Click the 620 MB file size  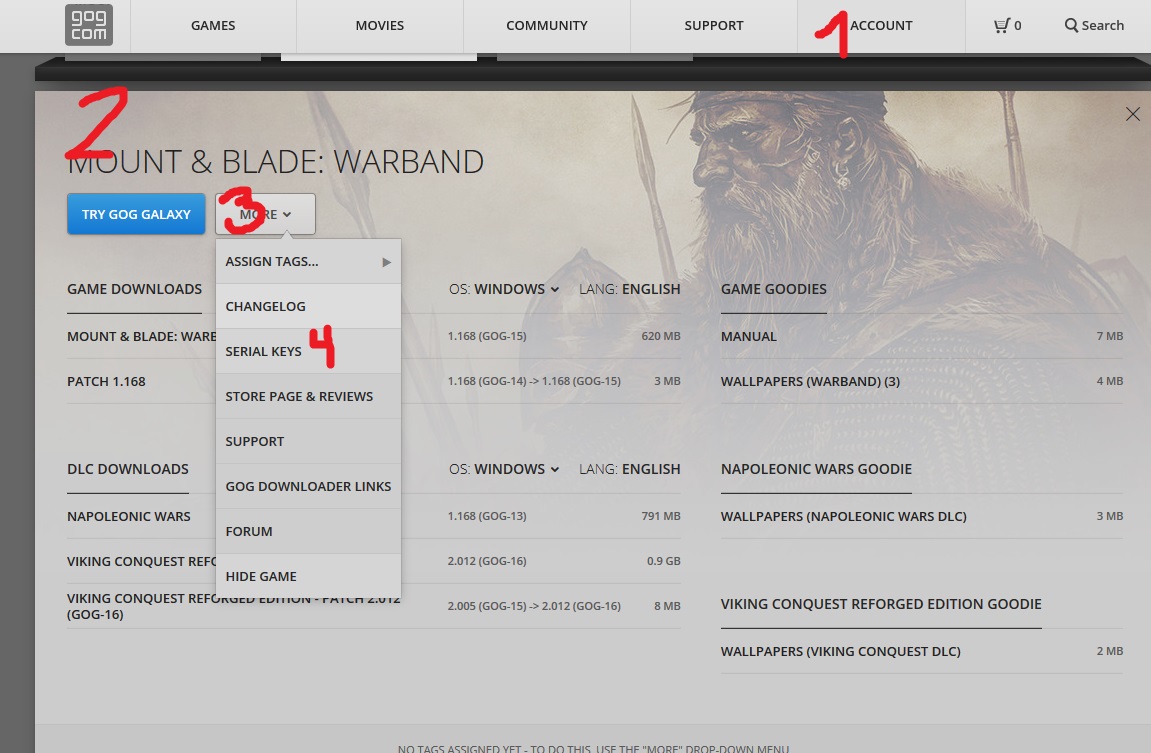(x=661, y=336)
